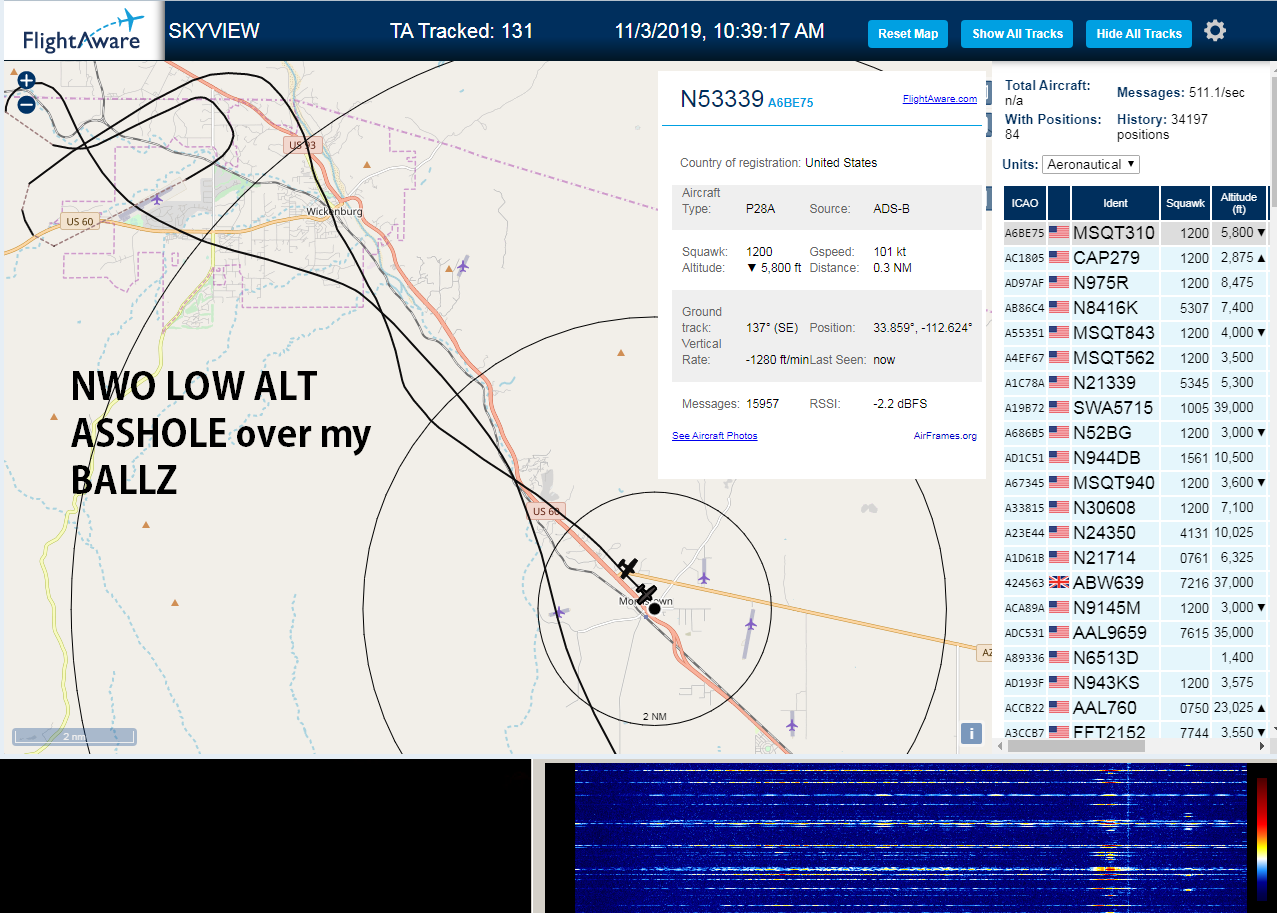
Task: Open the Units Aeronautical dropdown
Action: point(1091,164)
